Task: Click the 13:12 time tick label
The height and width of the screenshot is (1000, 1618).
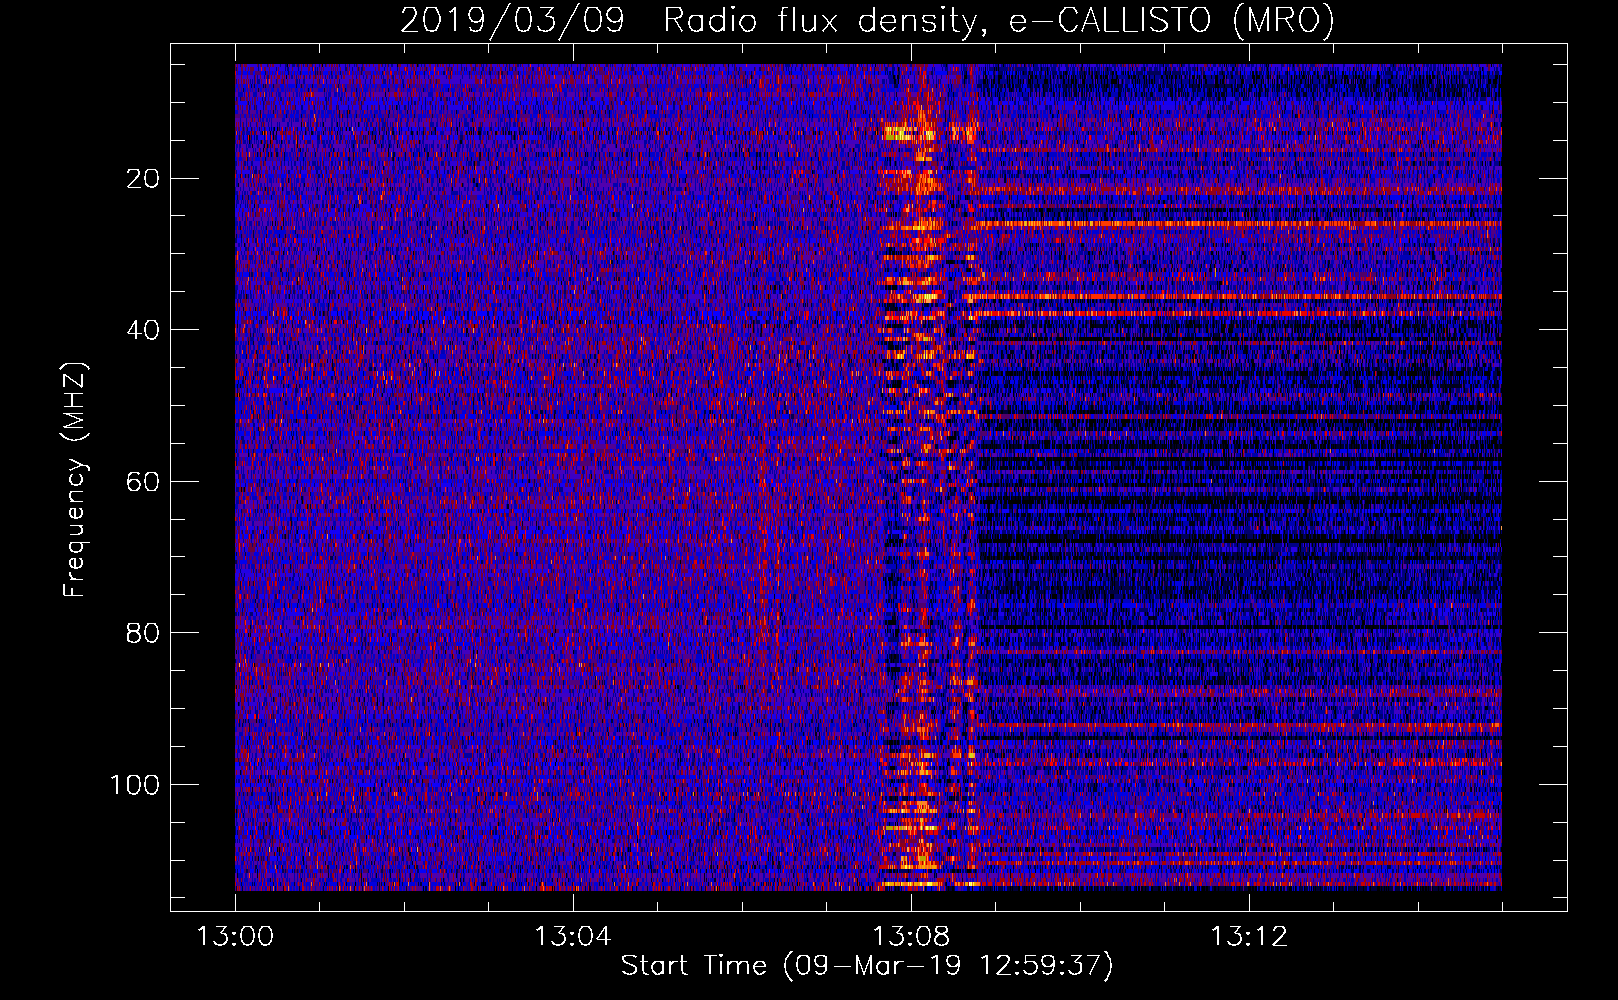Action: pos(1248,937)
